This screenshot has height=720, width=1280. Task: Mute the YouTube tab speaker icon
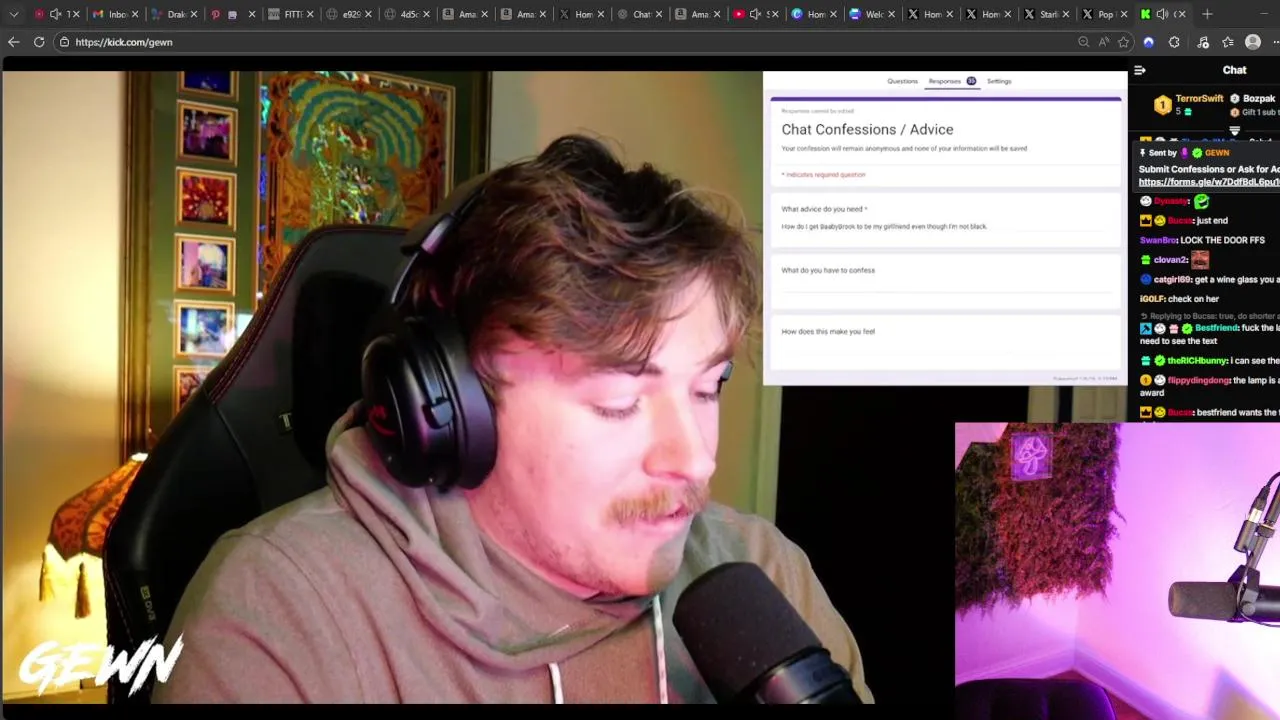click(x=756, y=14)
